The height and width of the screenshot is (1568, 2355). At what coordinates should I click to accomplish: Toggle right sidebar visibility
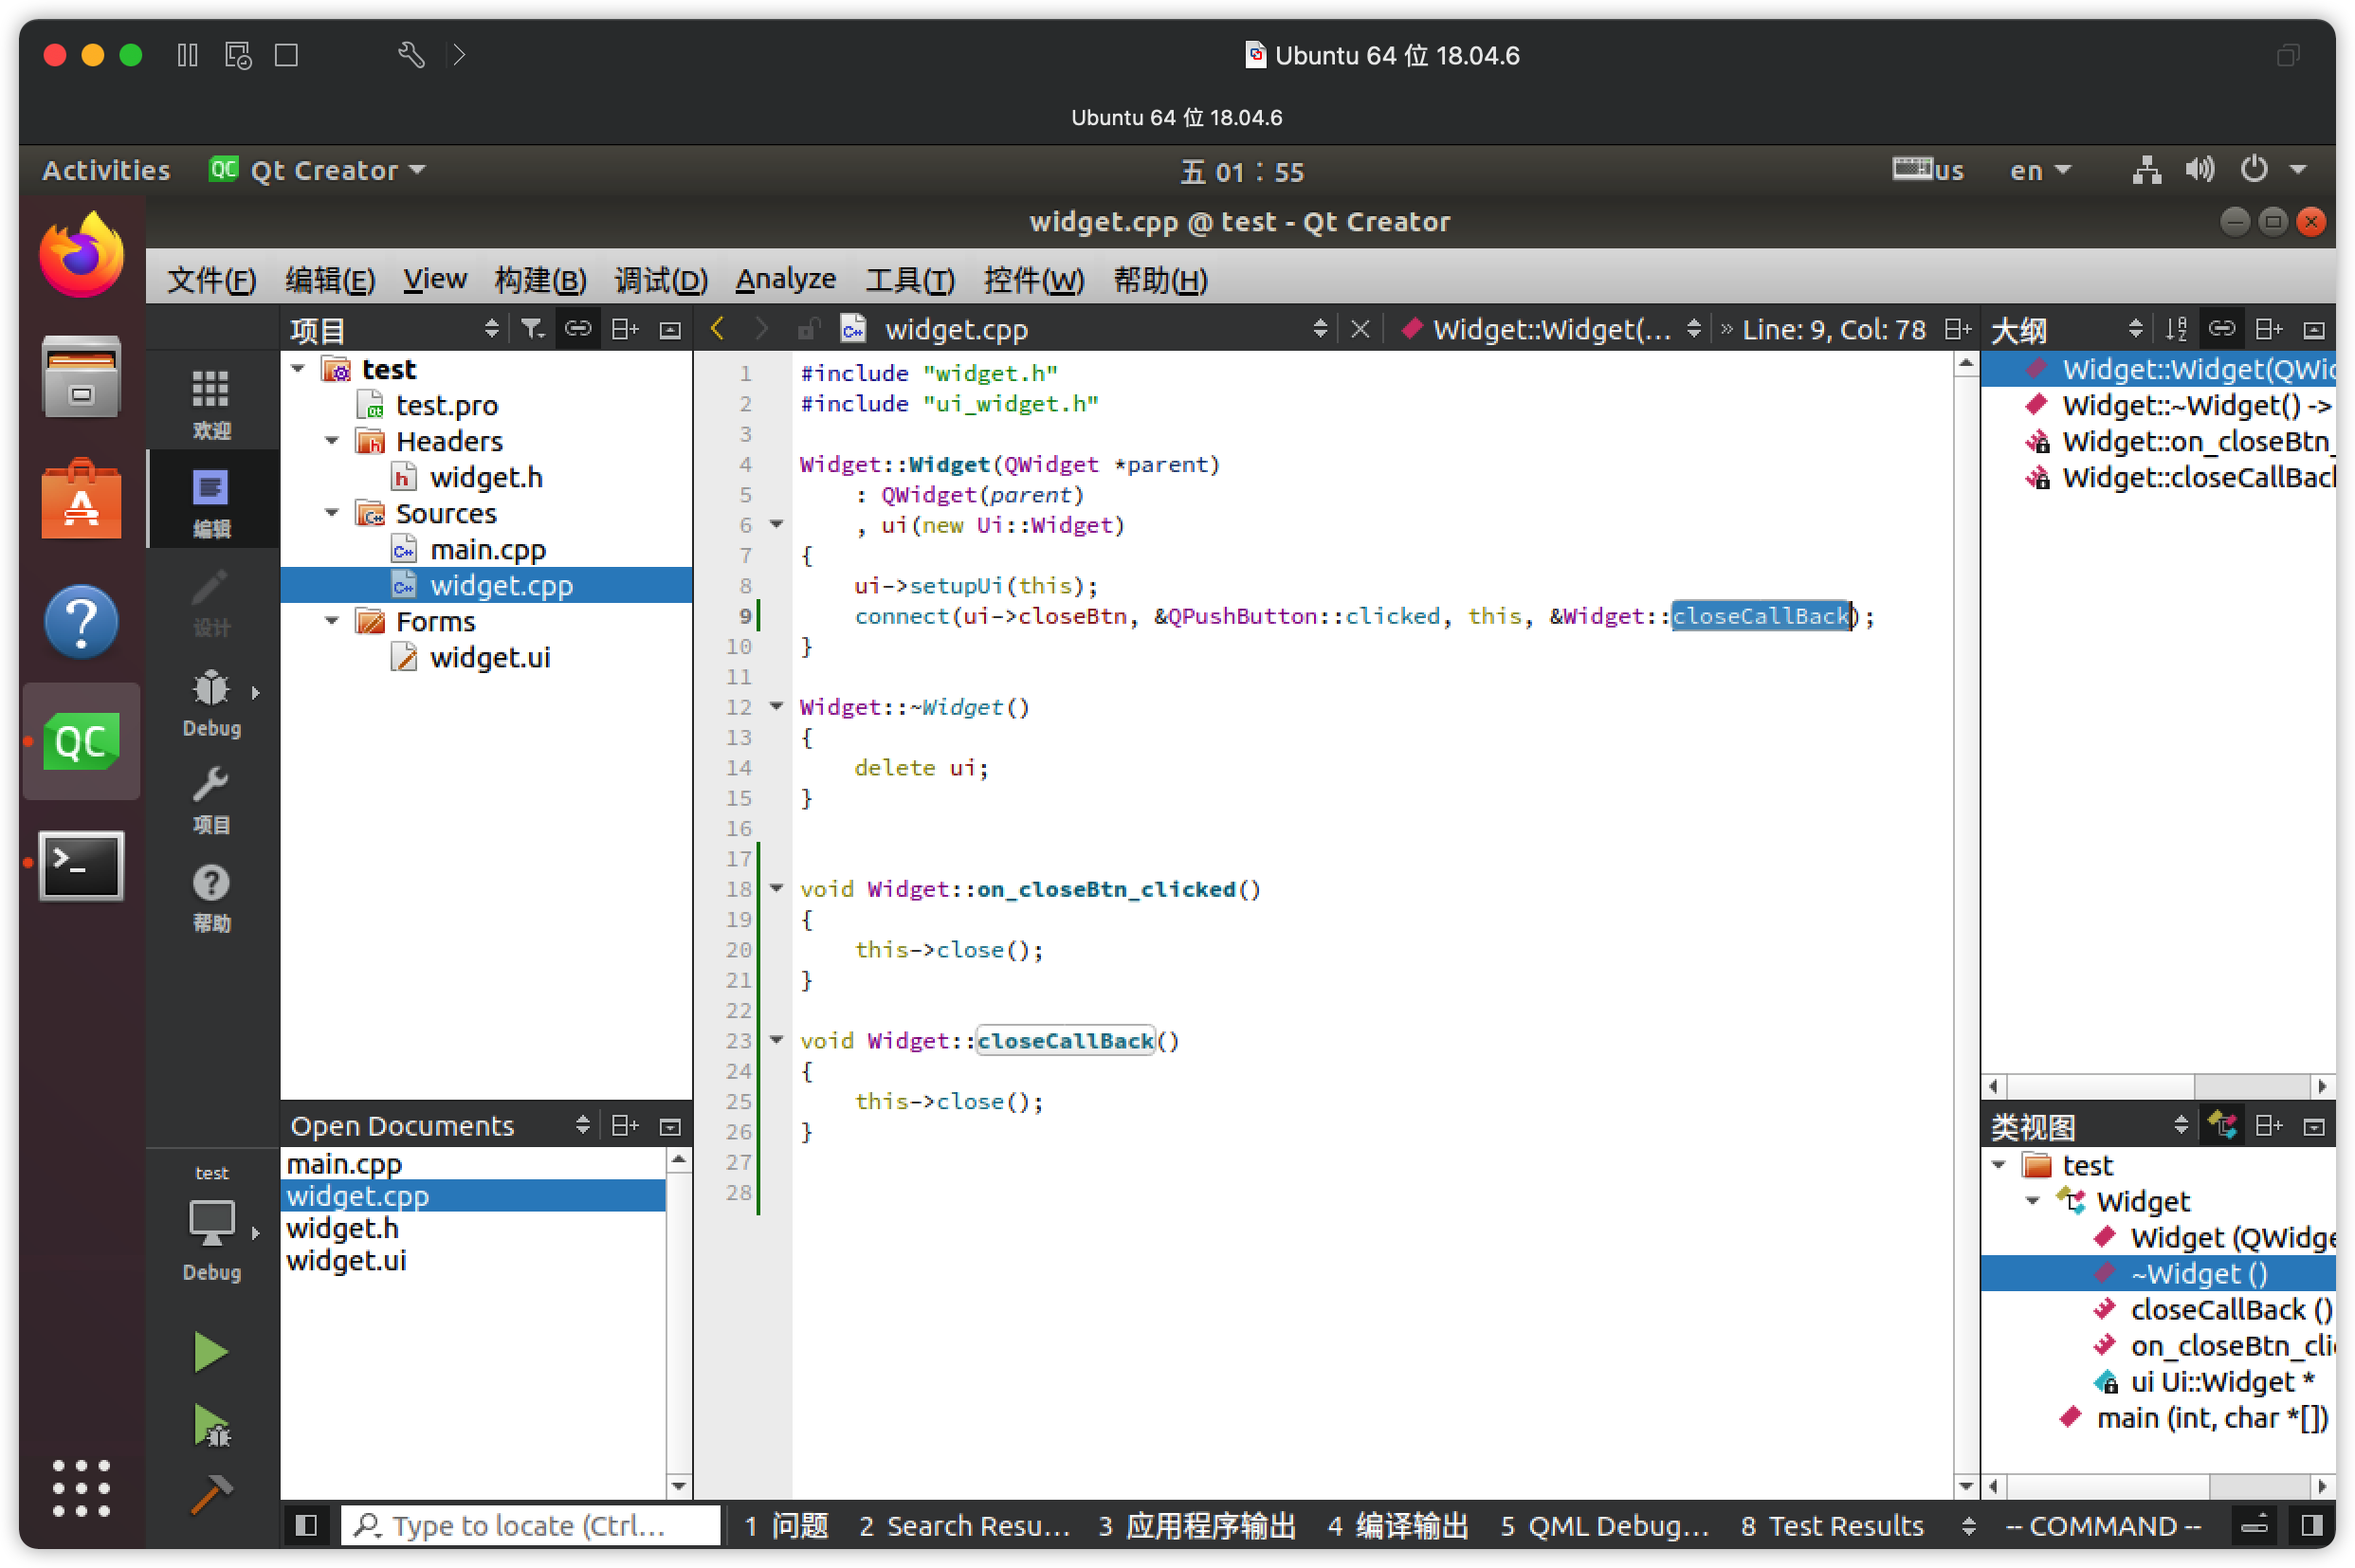tap(2311, 1525)
